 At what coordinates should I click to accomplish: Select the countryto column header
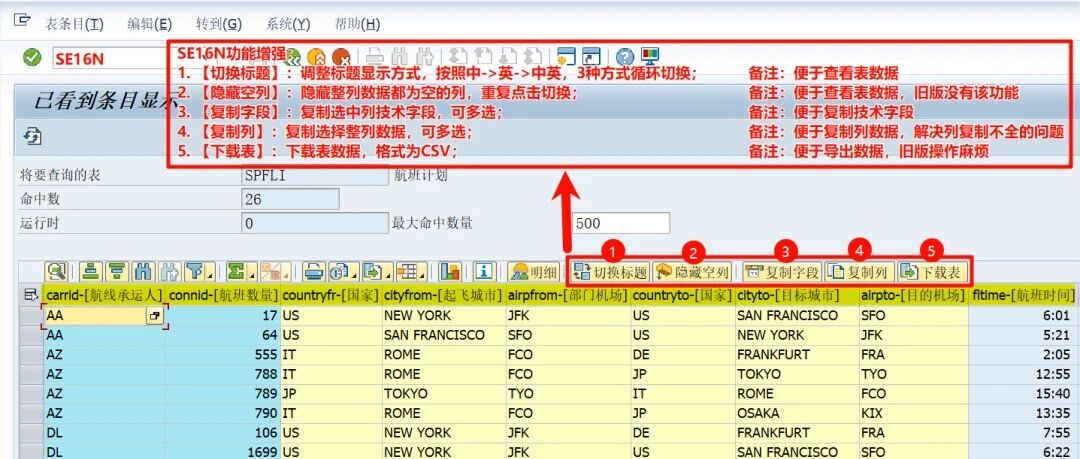pos(683,296)
